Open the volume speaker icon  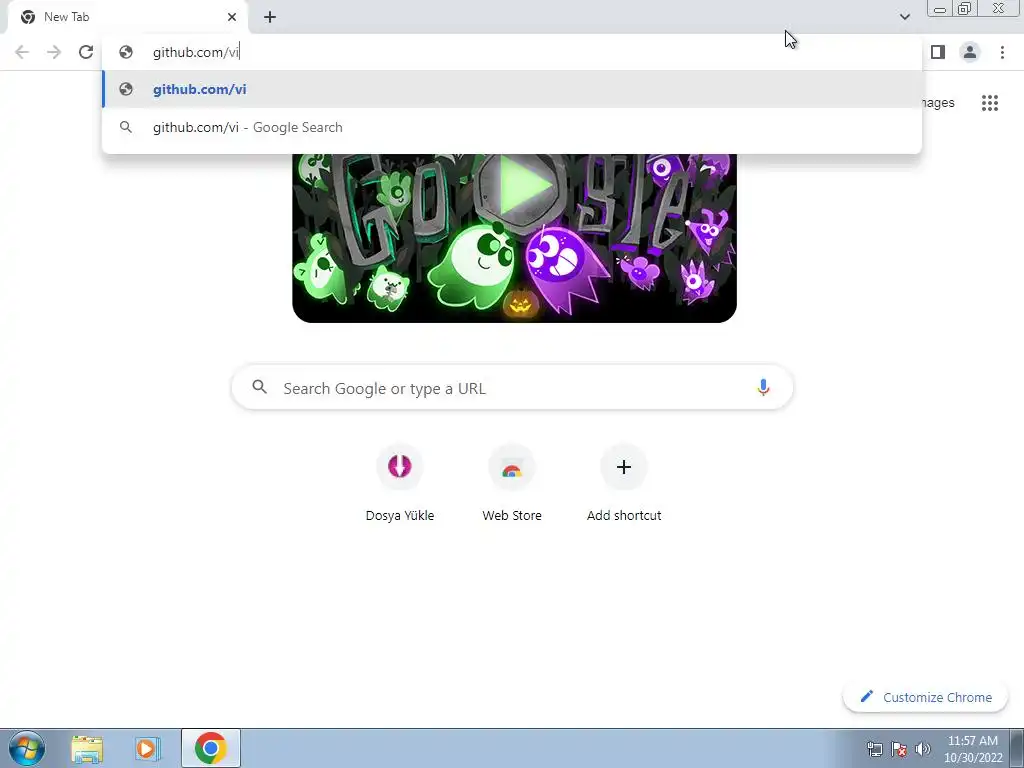click(x=923, y=749)
